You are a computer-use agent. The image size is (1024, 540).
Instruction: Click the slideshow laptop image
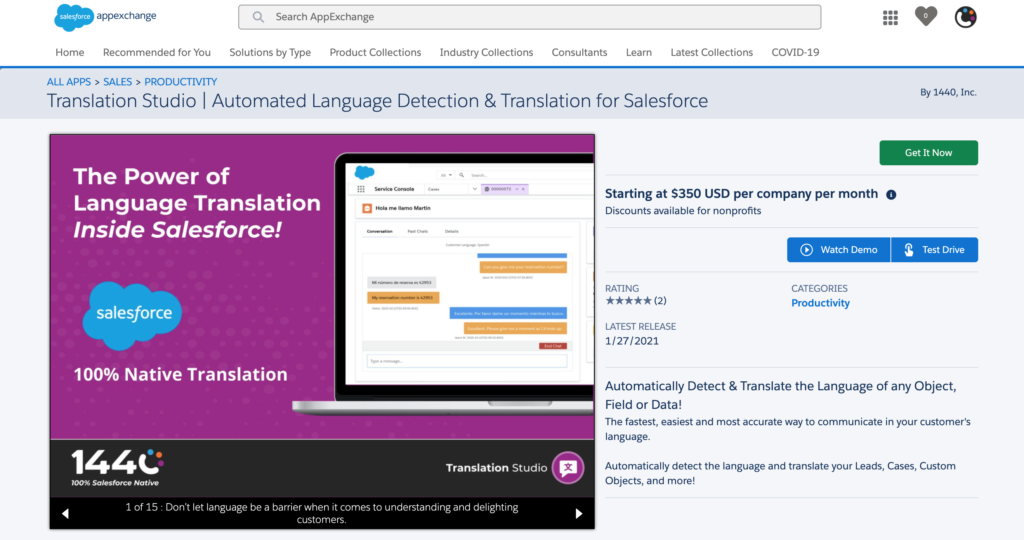(x=444, y=283)
